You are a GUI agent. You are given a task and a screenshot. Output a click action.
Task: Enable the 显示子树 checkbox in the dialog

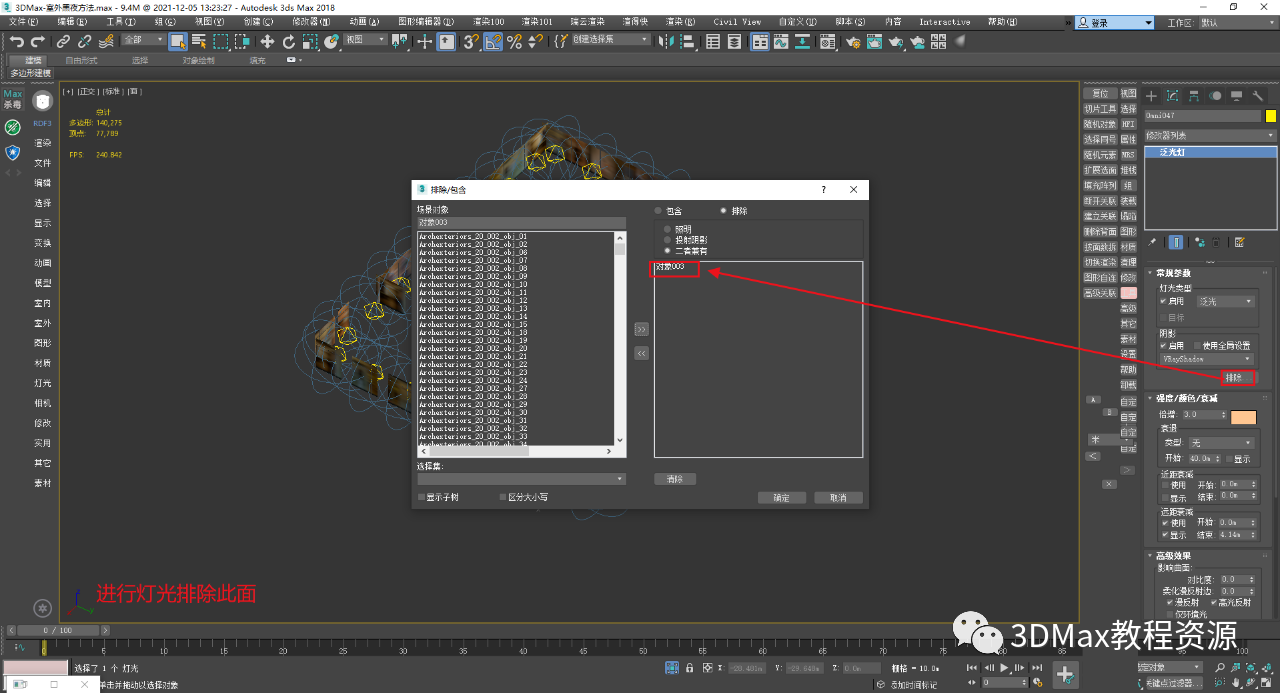click(x=423, y=497)
